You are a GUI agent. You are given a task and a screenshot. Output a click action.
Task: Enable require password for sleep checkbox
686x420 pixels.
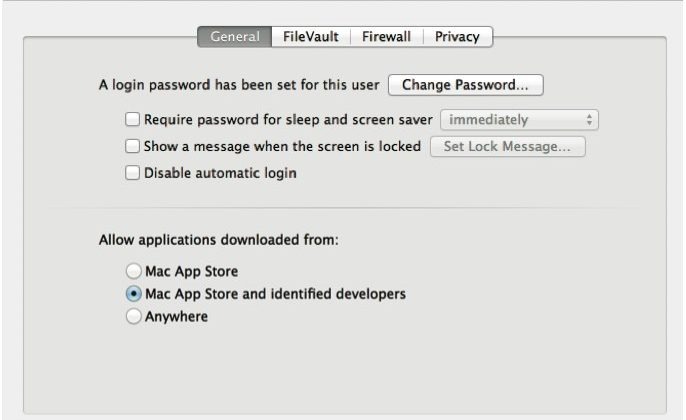pyautogui.click(x=133, y=120)
